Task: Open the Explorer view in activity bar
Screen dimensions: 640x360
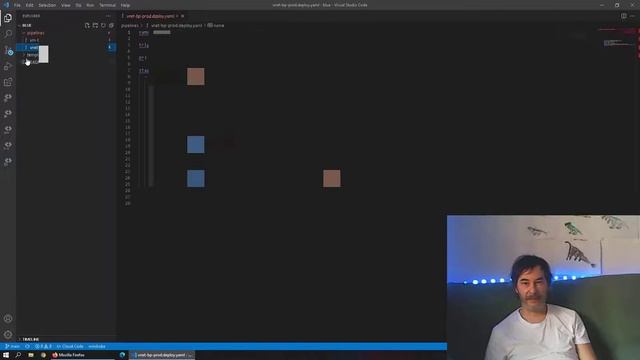Action: [x=8, y=18]
